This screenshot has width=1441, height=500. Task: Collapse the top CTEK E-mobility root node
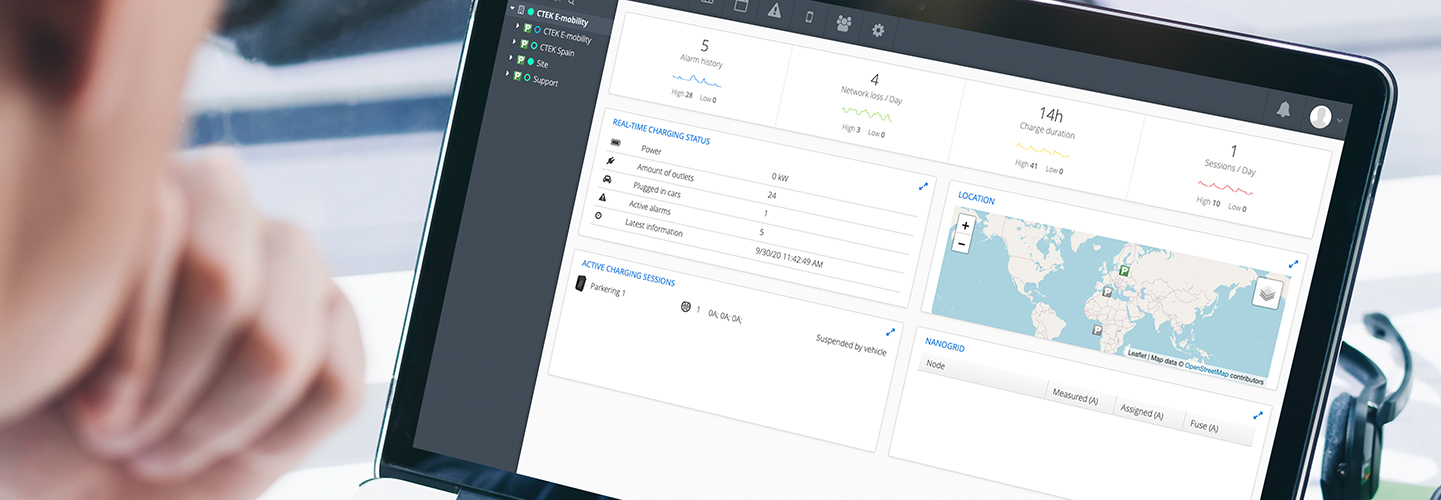pos(512,9)
